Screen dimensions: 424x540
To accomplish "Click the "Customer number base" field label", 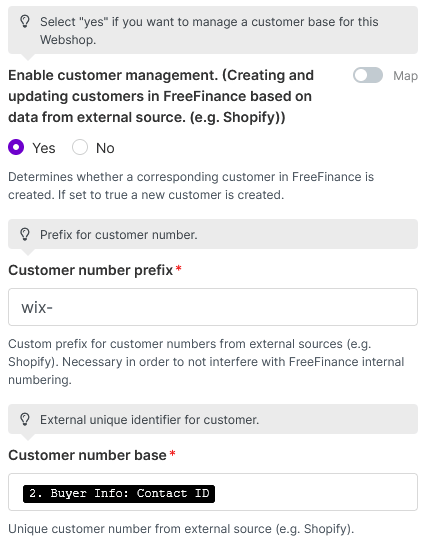I will [x=87, y=455].
